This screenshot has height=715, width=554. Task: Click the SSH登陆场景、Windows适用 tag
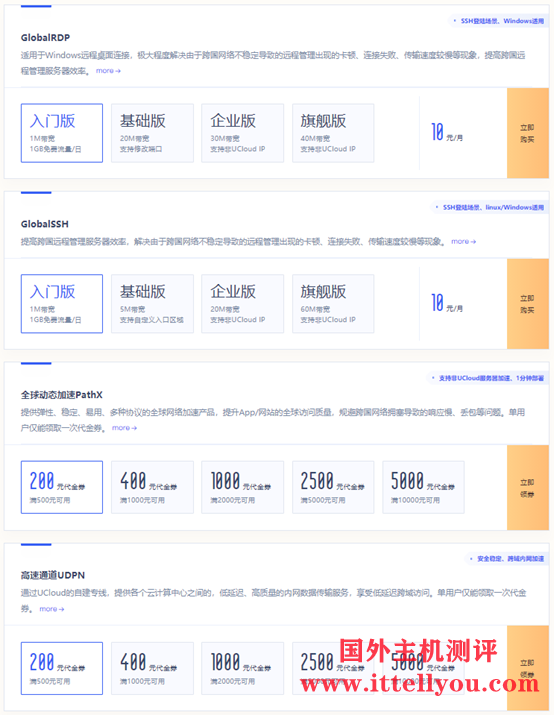tap(500, 21)
